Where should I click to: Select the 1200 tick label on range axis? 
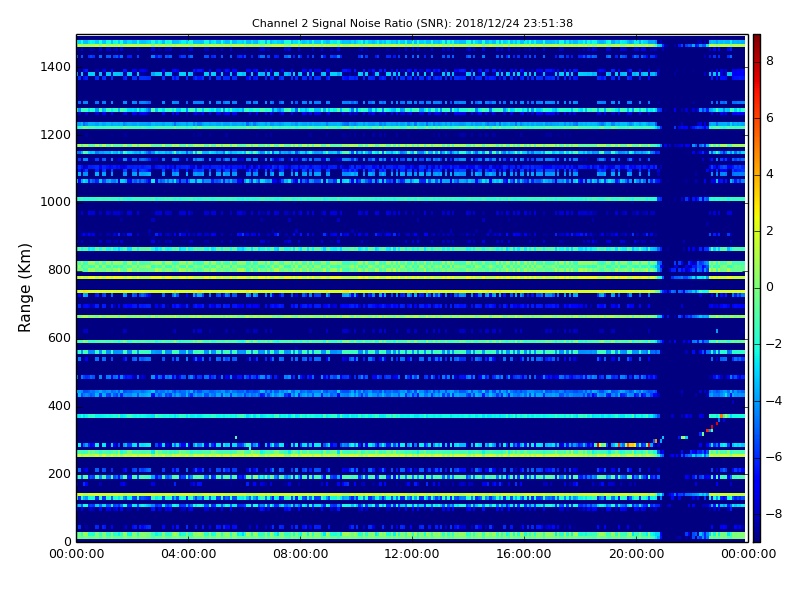pos(55,135)
